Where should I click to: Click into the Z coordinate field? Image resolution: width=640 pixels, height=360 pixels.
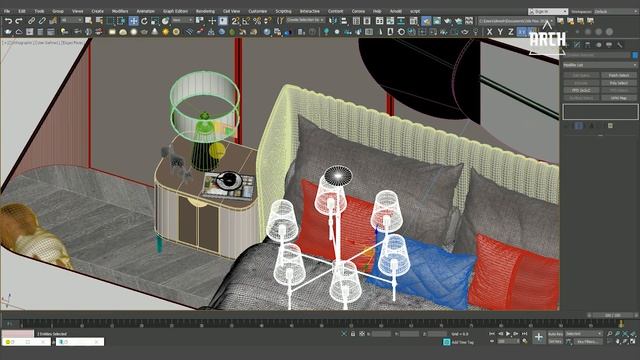[x=438, y=334]
